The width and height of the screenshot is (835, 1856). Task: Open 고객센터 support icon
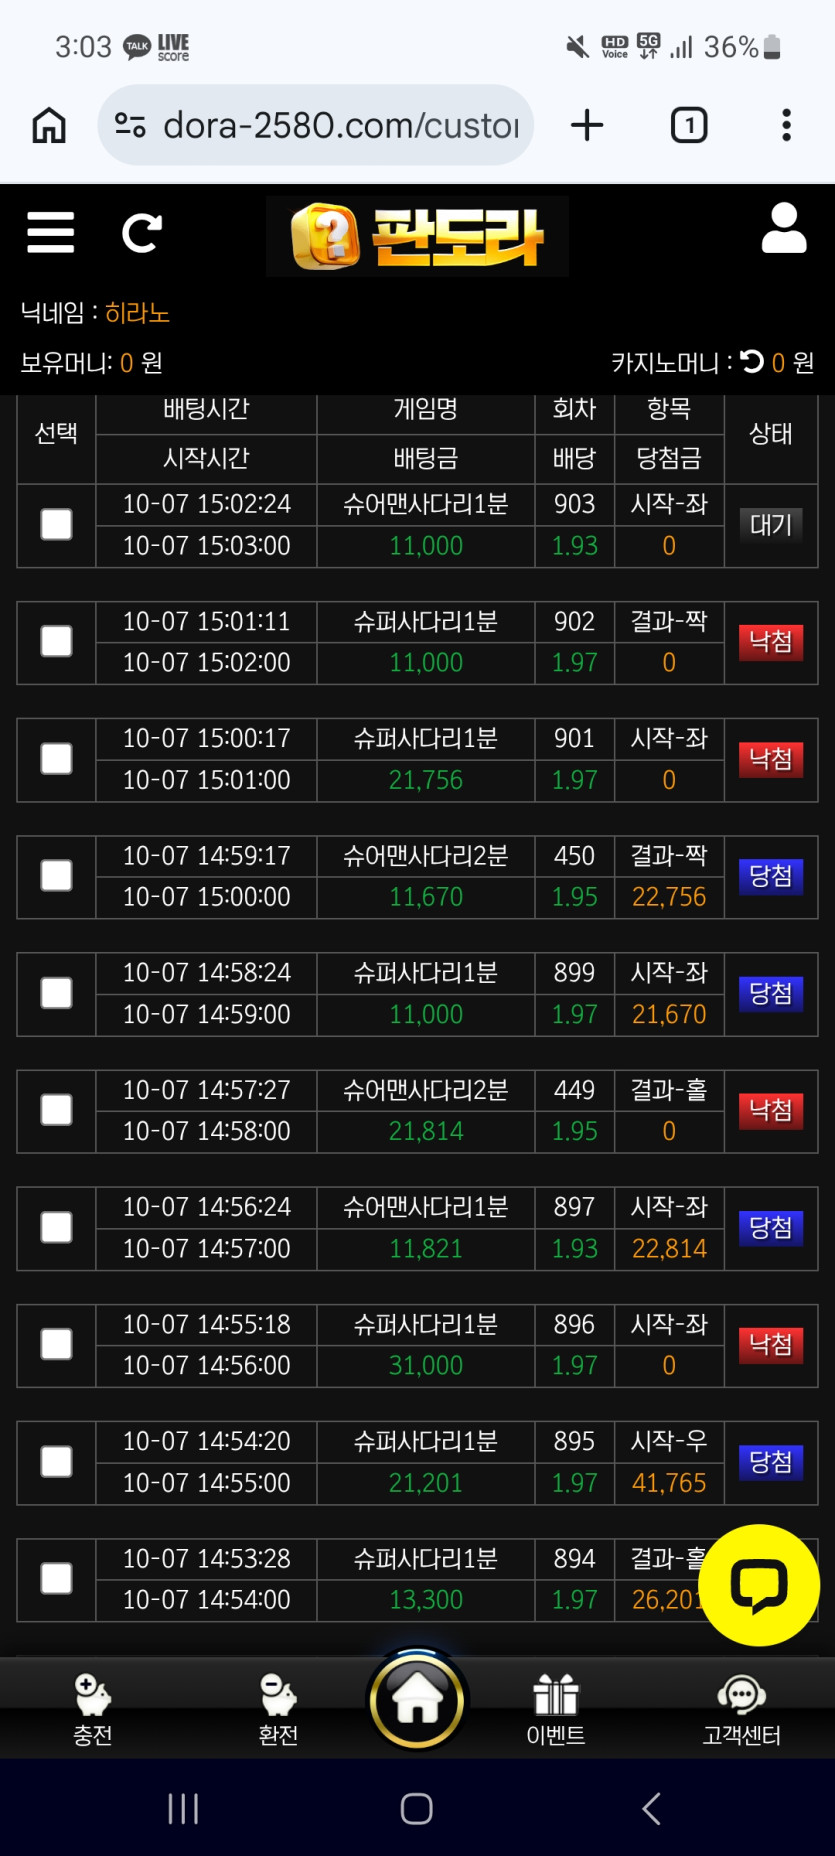coord(741,1710)
